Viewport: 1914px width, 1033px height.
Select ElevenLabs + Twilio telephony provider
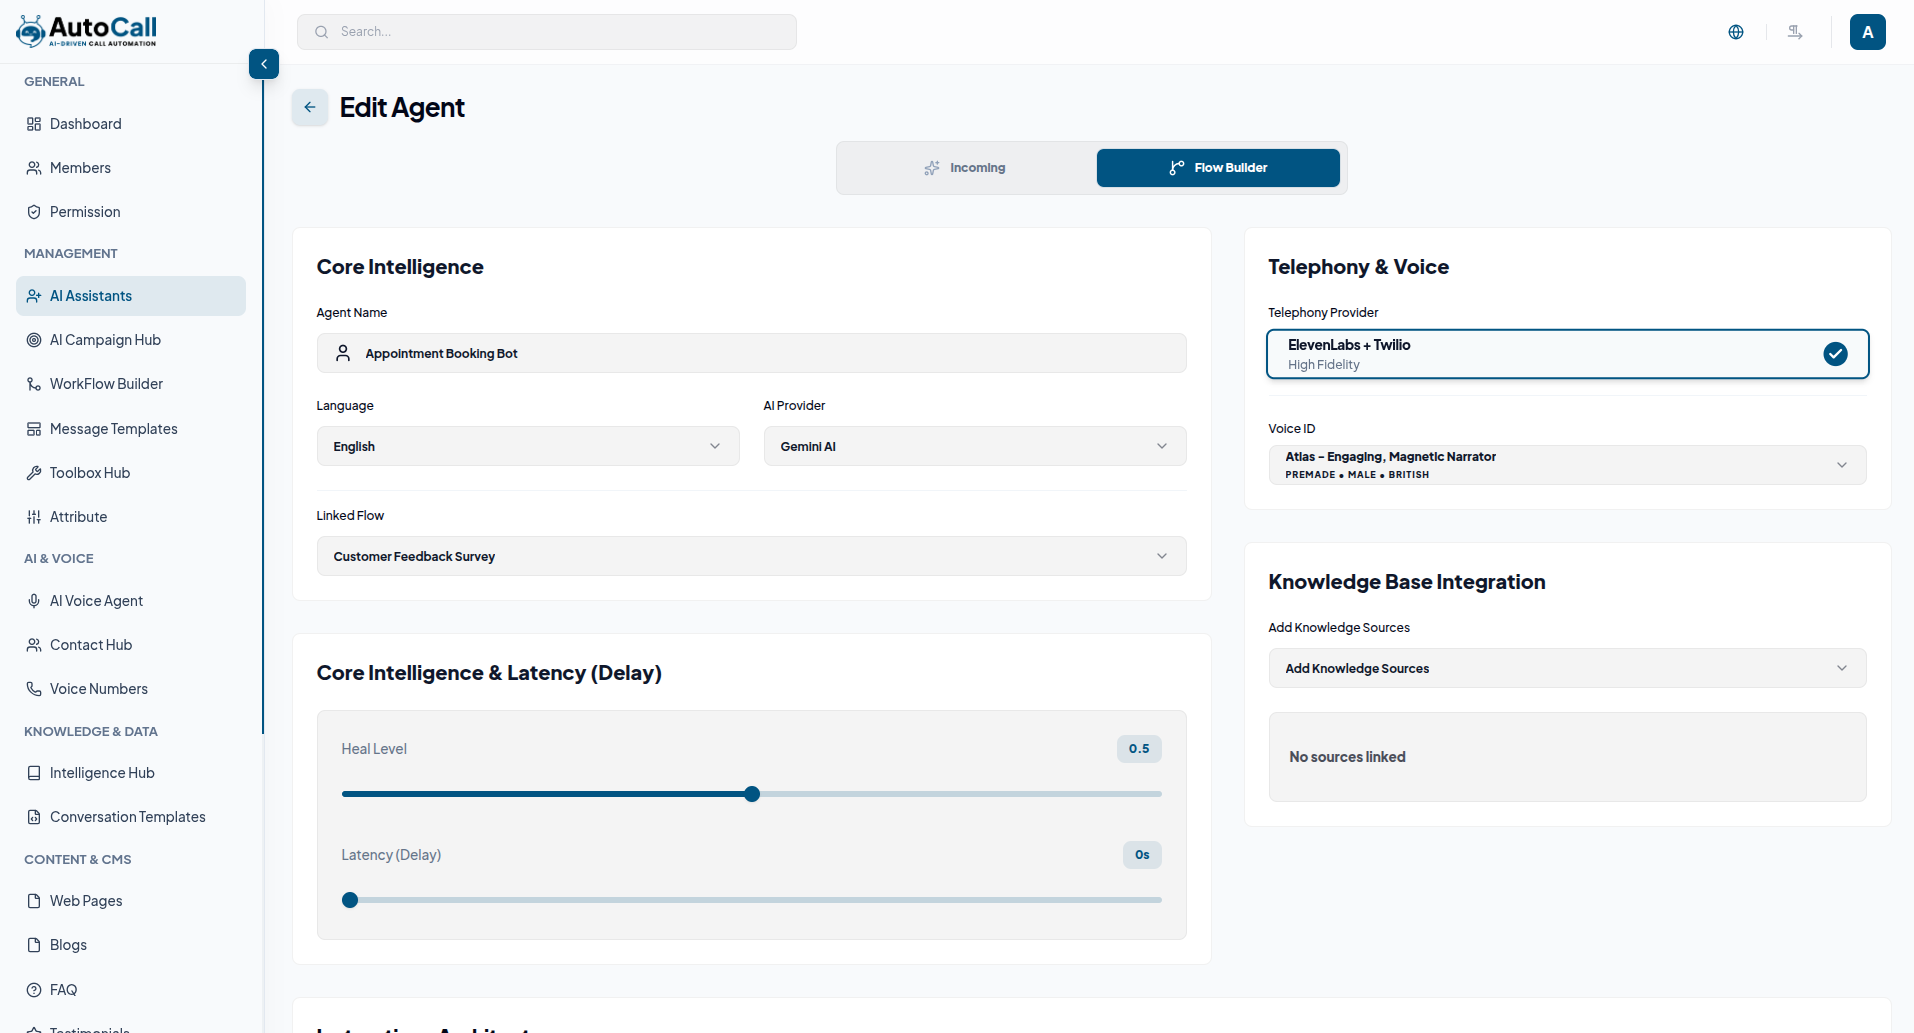(x=1567, y=354)
